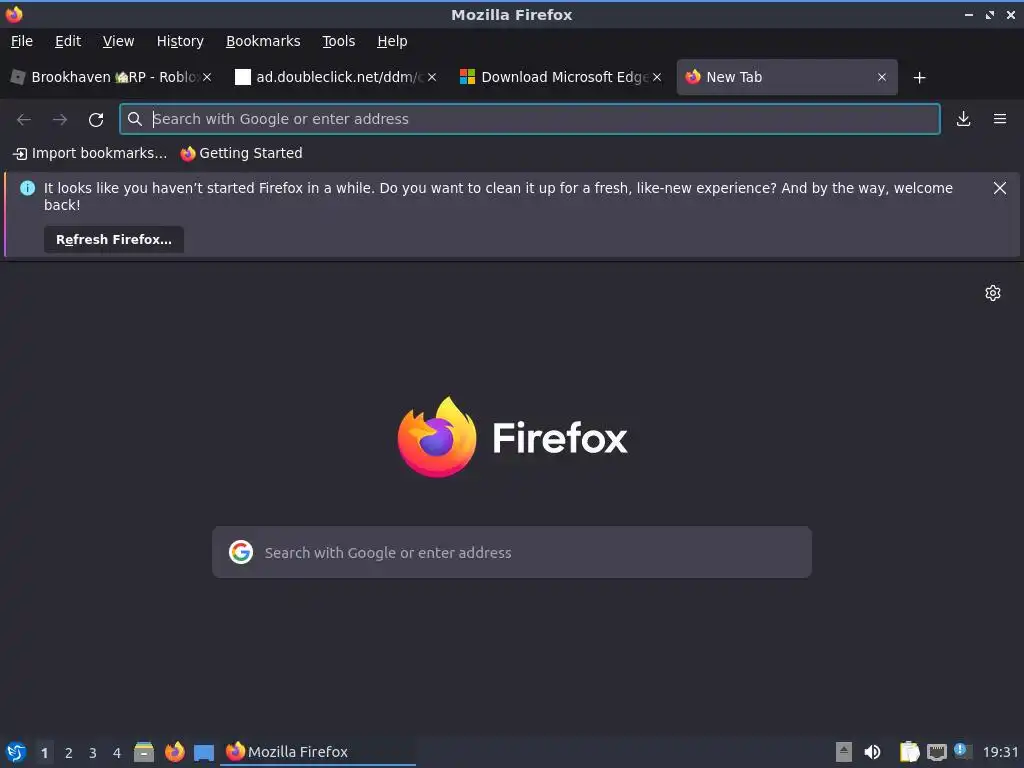Screen dimensions: 1024x768
Task: Open the Downloads panel icon
Action: [x=963, y=119]
